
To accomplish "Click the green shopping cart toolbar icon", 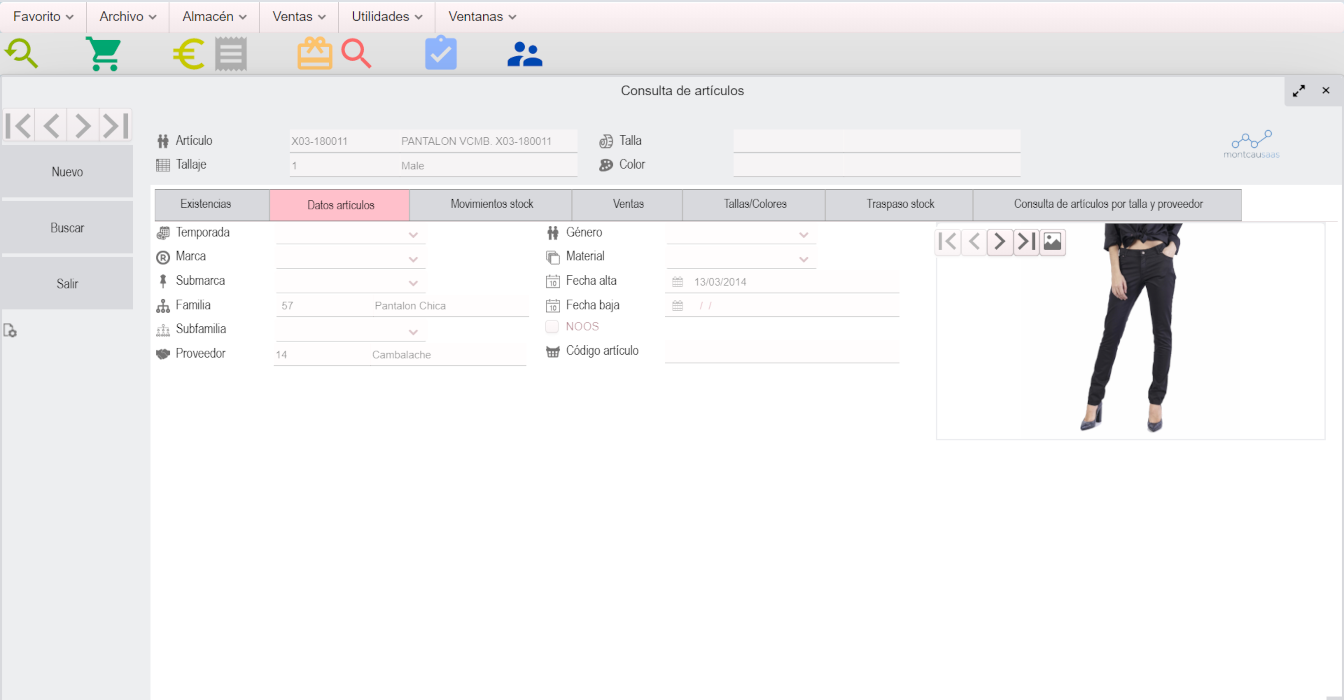I will pos(103,54).
